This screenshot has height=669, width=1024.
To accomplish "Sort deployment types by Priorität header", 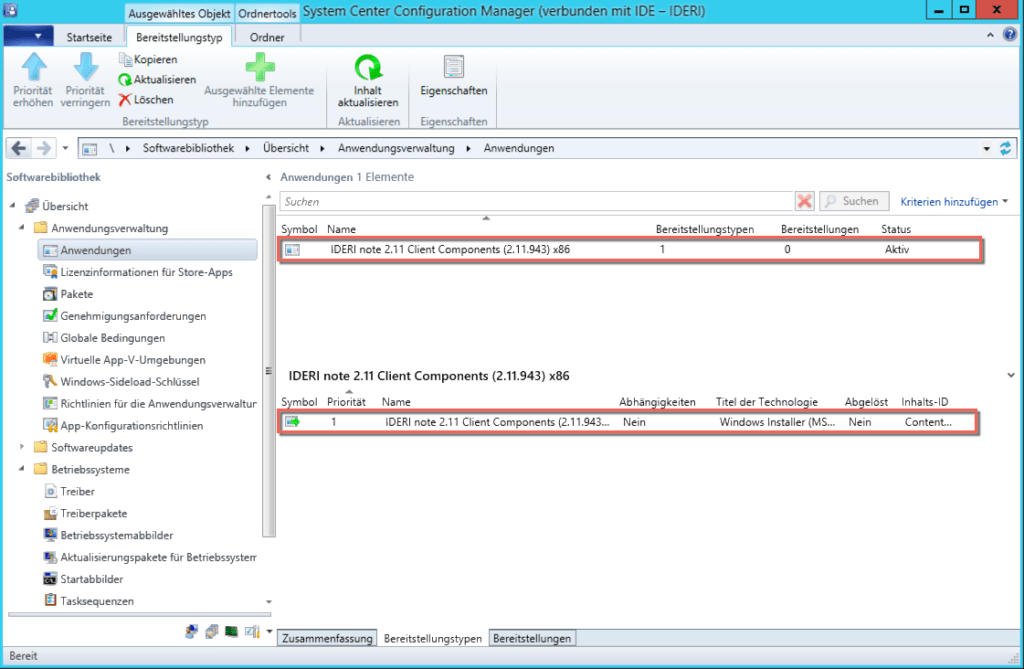I will click(x=346, y=402).
